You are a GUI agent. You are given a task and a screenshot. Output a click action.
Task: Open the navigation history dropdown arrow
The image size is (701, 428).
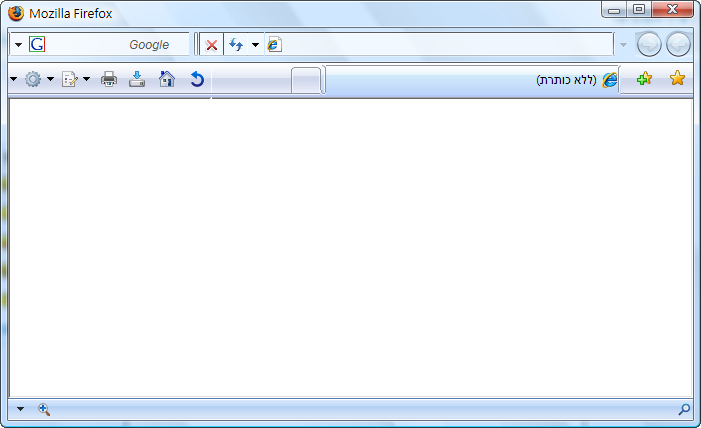click(x=623, y=45)
